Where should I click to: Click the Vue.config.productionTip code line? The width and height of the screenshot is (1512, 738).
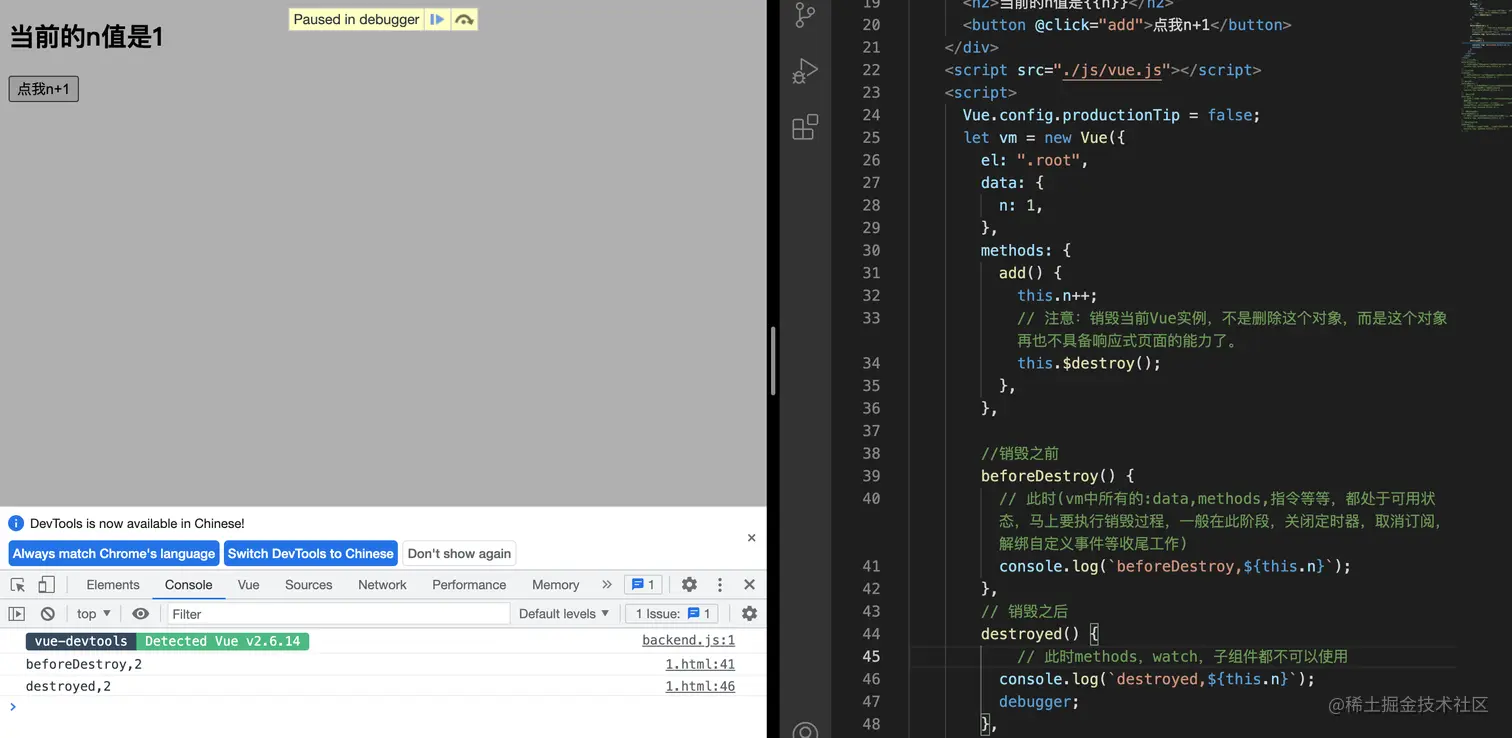(x=1111, y=115)
